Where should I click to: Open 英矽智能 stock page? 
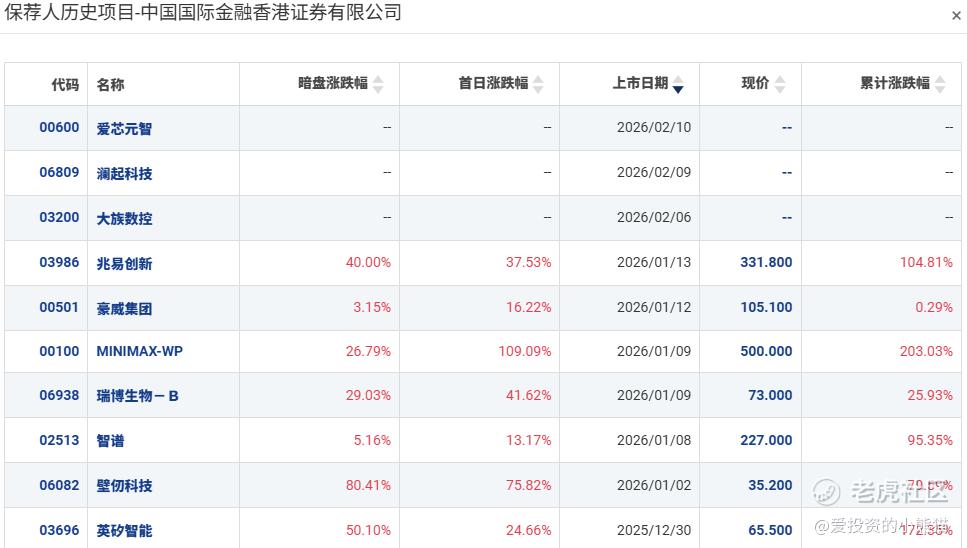coord(124,531)
